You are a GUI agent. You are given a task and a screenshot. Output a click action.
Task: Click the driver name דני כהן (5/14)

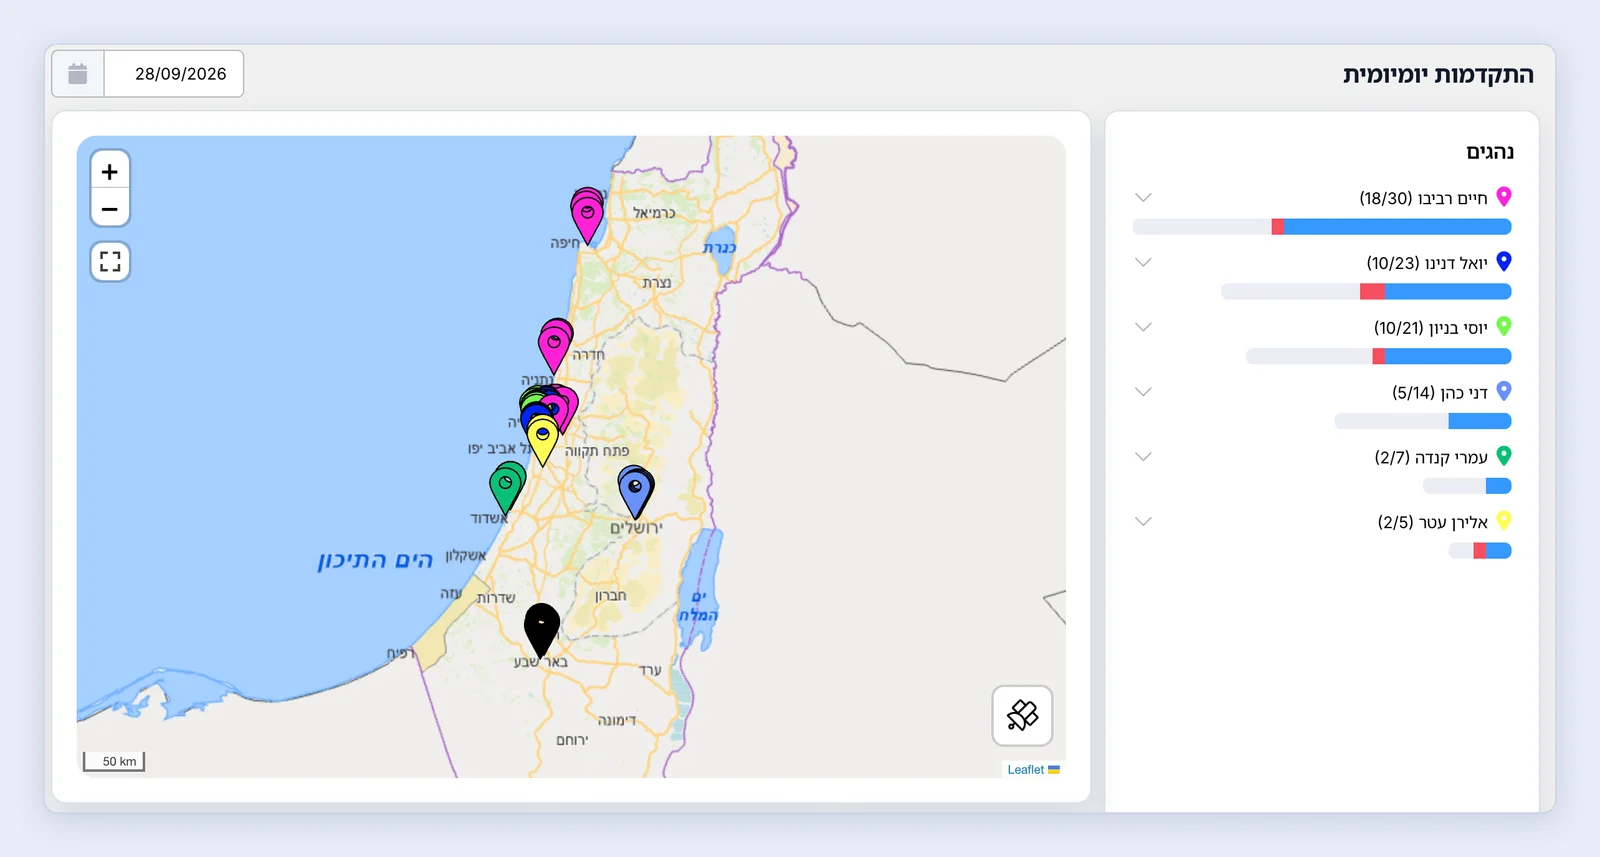1440,393
